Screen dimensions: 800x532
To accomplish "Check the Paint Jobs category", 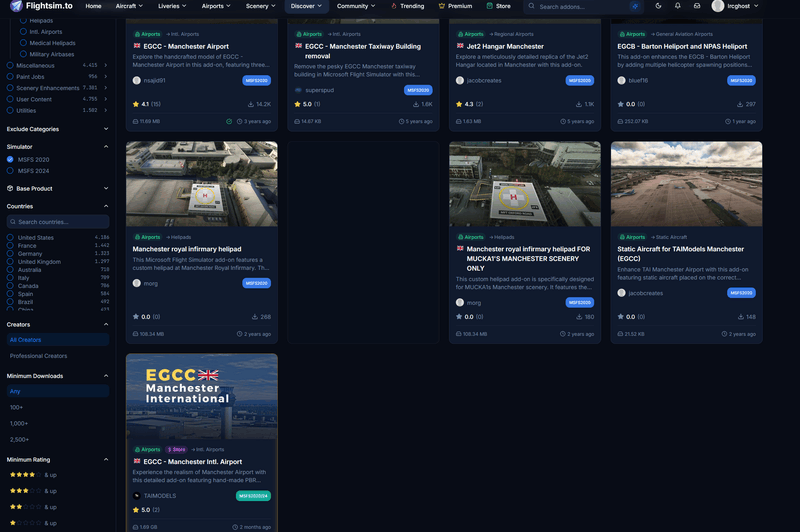I will click(10, 77).
